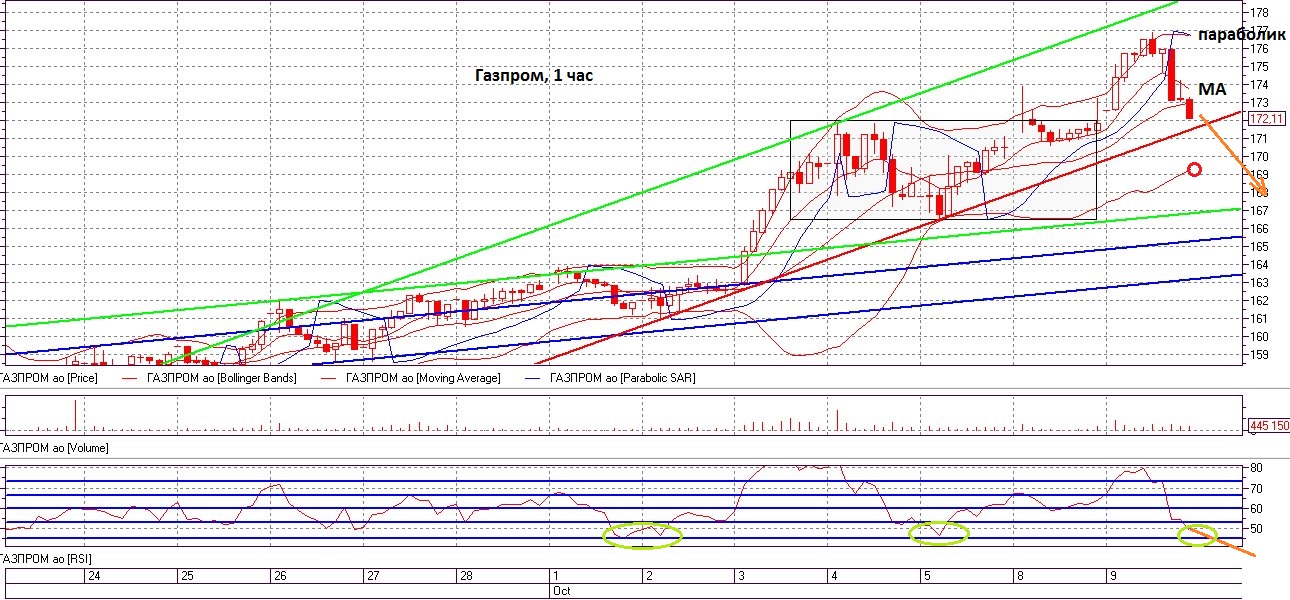
Task: Click the ГАЗПРОМ ao [Volume] panel label
Action: pyautogui.click(x=54, y=448)
